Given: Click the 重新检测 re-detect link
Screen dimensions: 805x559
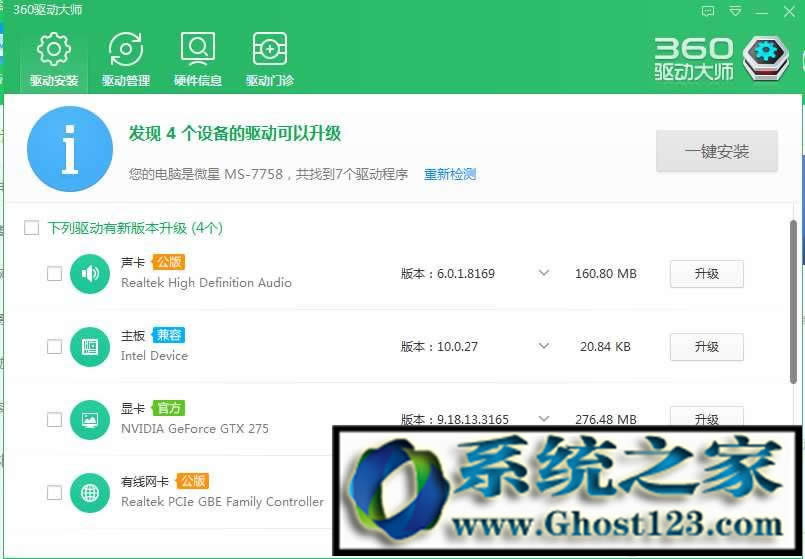Looking at the screenshot, I should [x=450, y=174].
